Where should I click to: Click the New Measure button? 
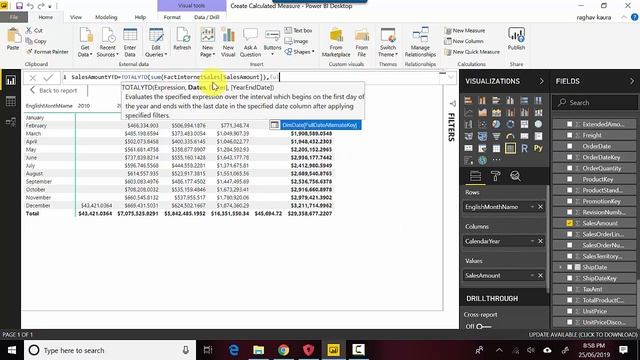click(464, 31)
